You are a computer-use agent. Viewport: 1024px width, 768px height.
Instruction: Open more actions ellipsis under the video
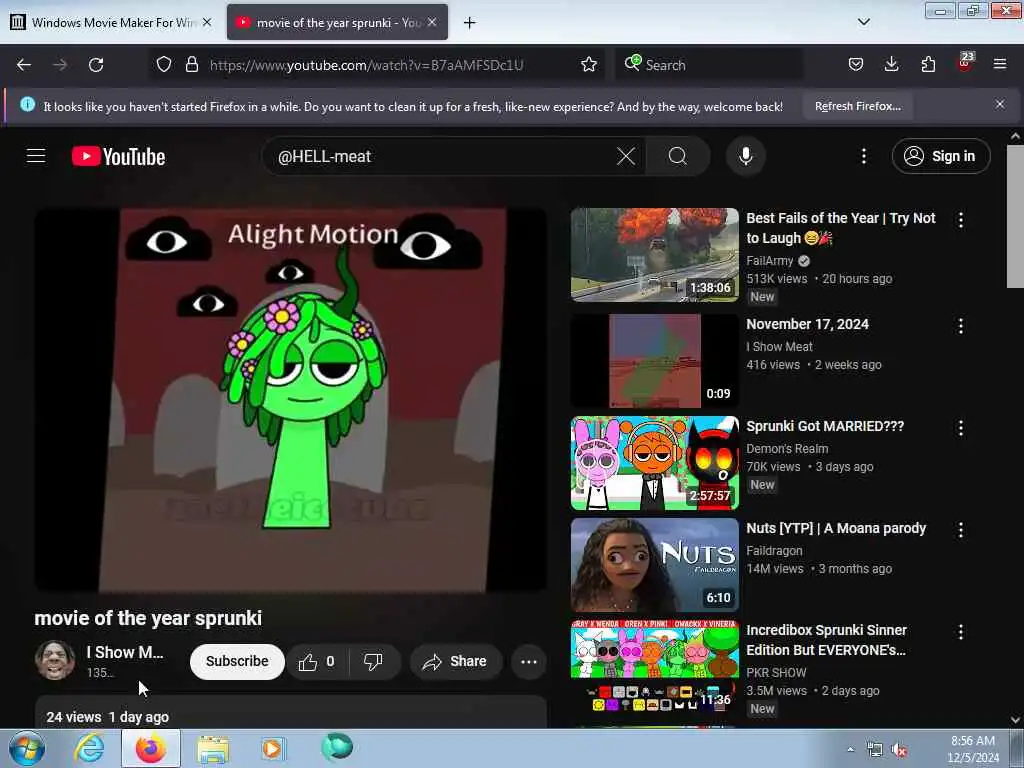(528, 662)
